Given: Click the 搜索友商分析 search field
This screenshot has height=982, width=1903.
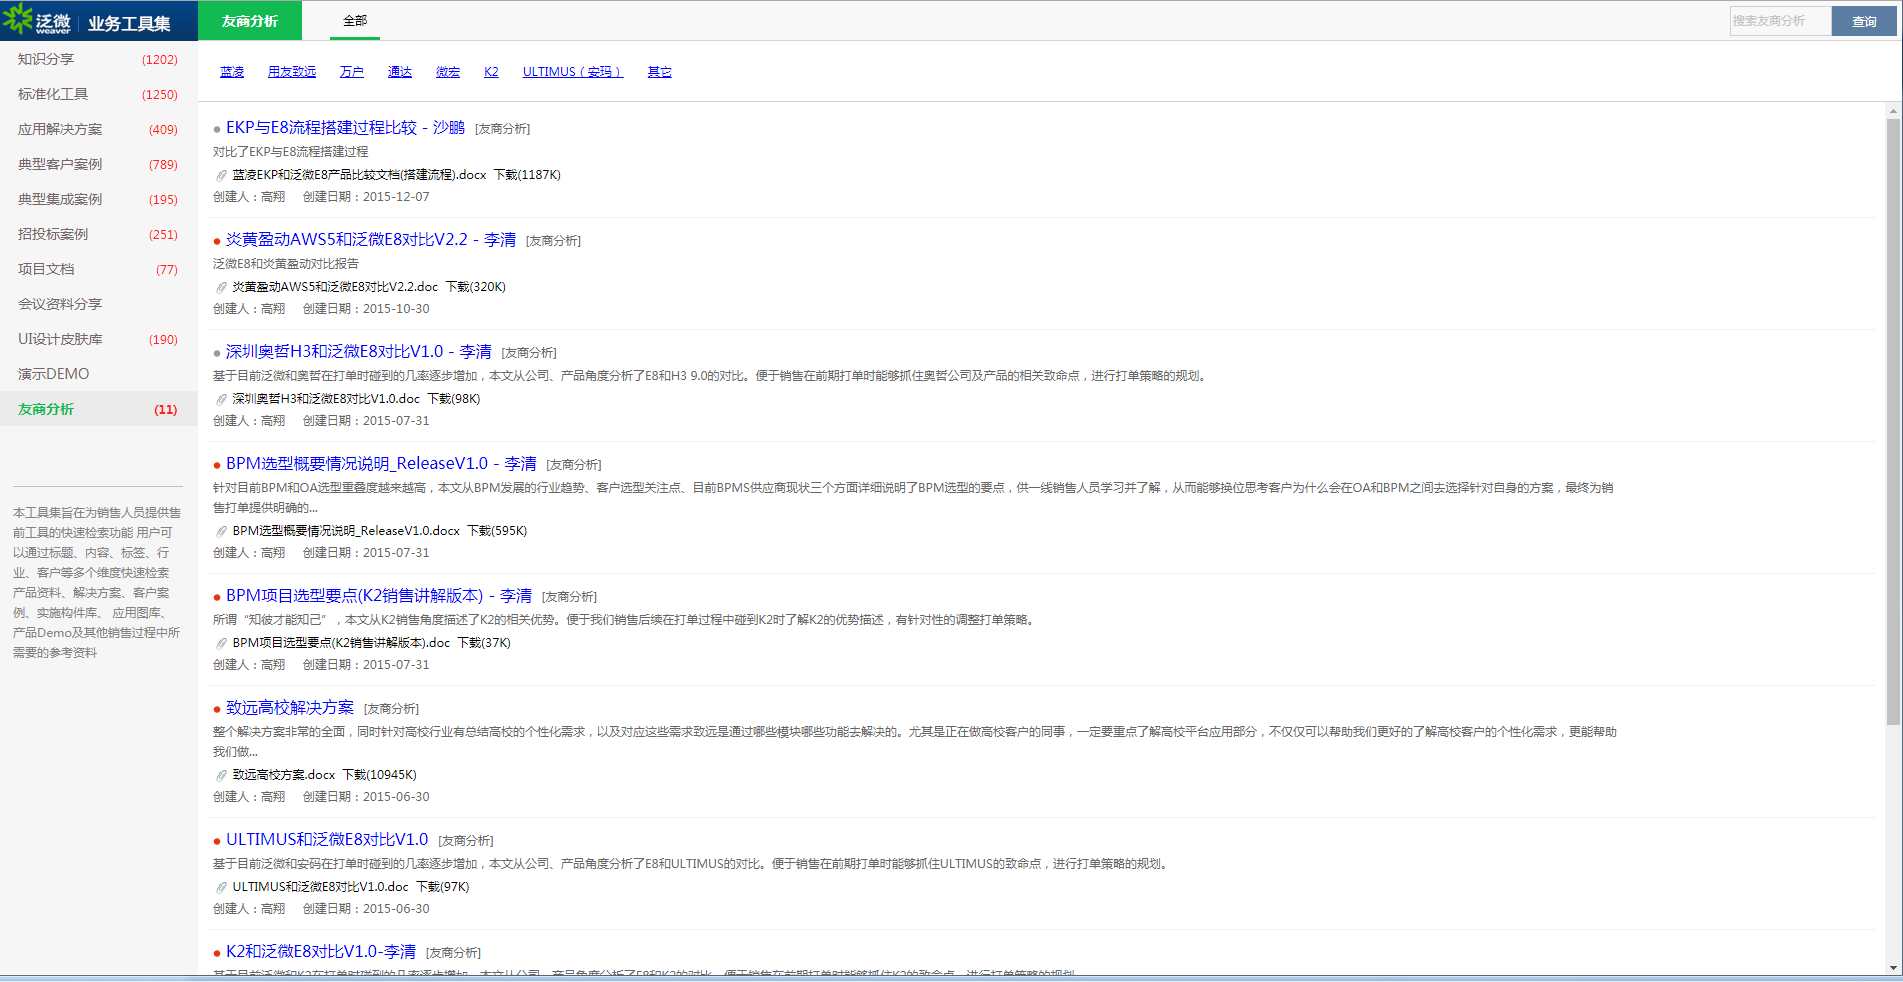Looking at the screenshot, I should click(1780, 21).
